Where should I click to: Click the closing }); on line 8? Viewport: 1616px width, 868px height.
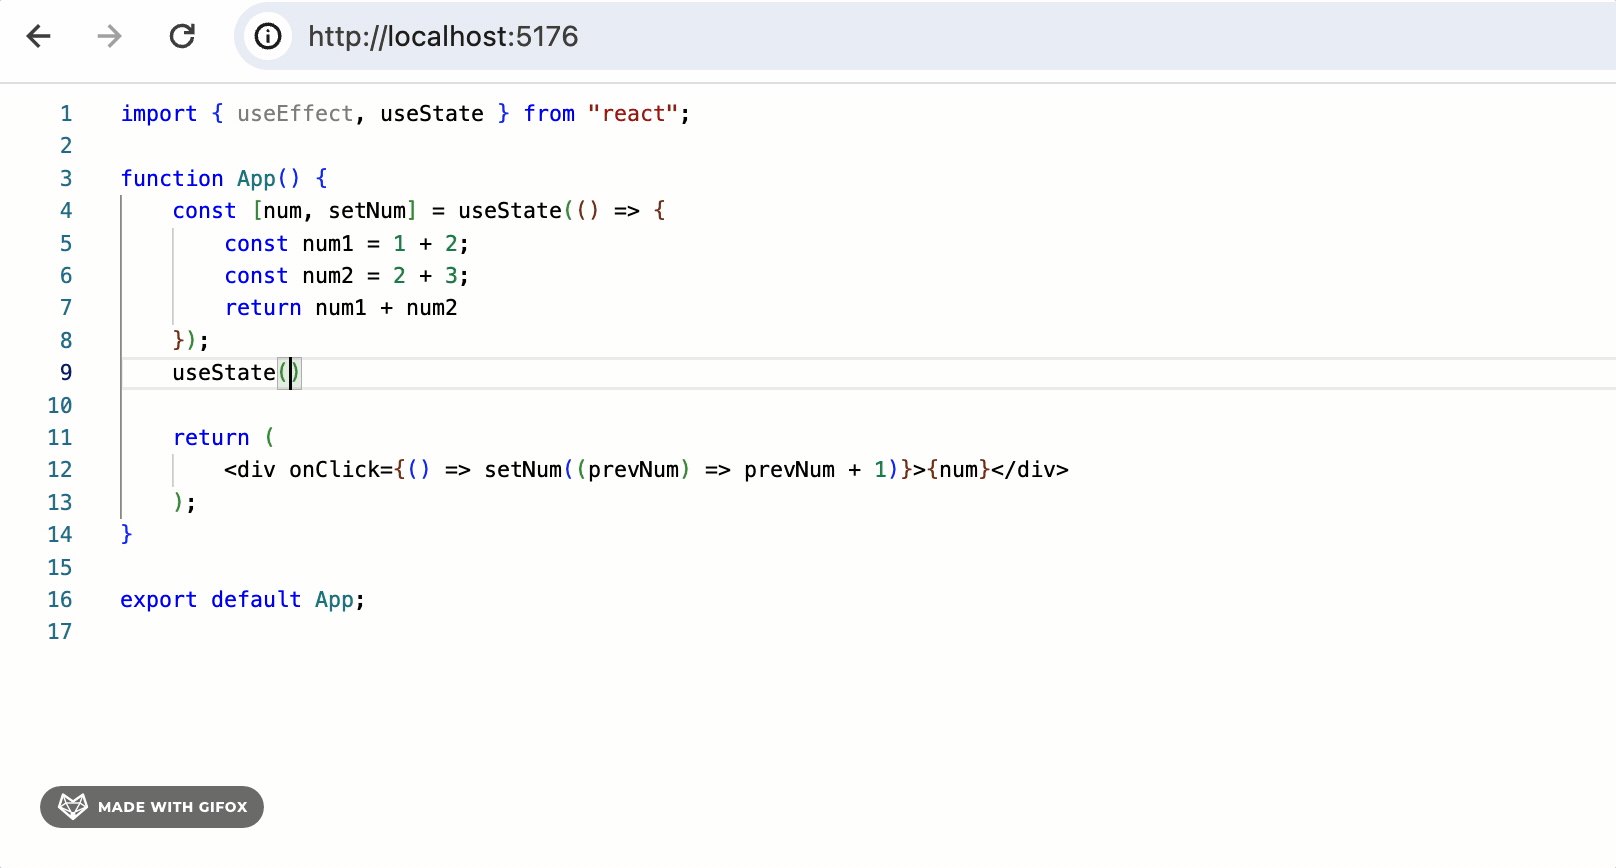tap(191, 341)
